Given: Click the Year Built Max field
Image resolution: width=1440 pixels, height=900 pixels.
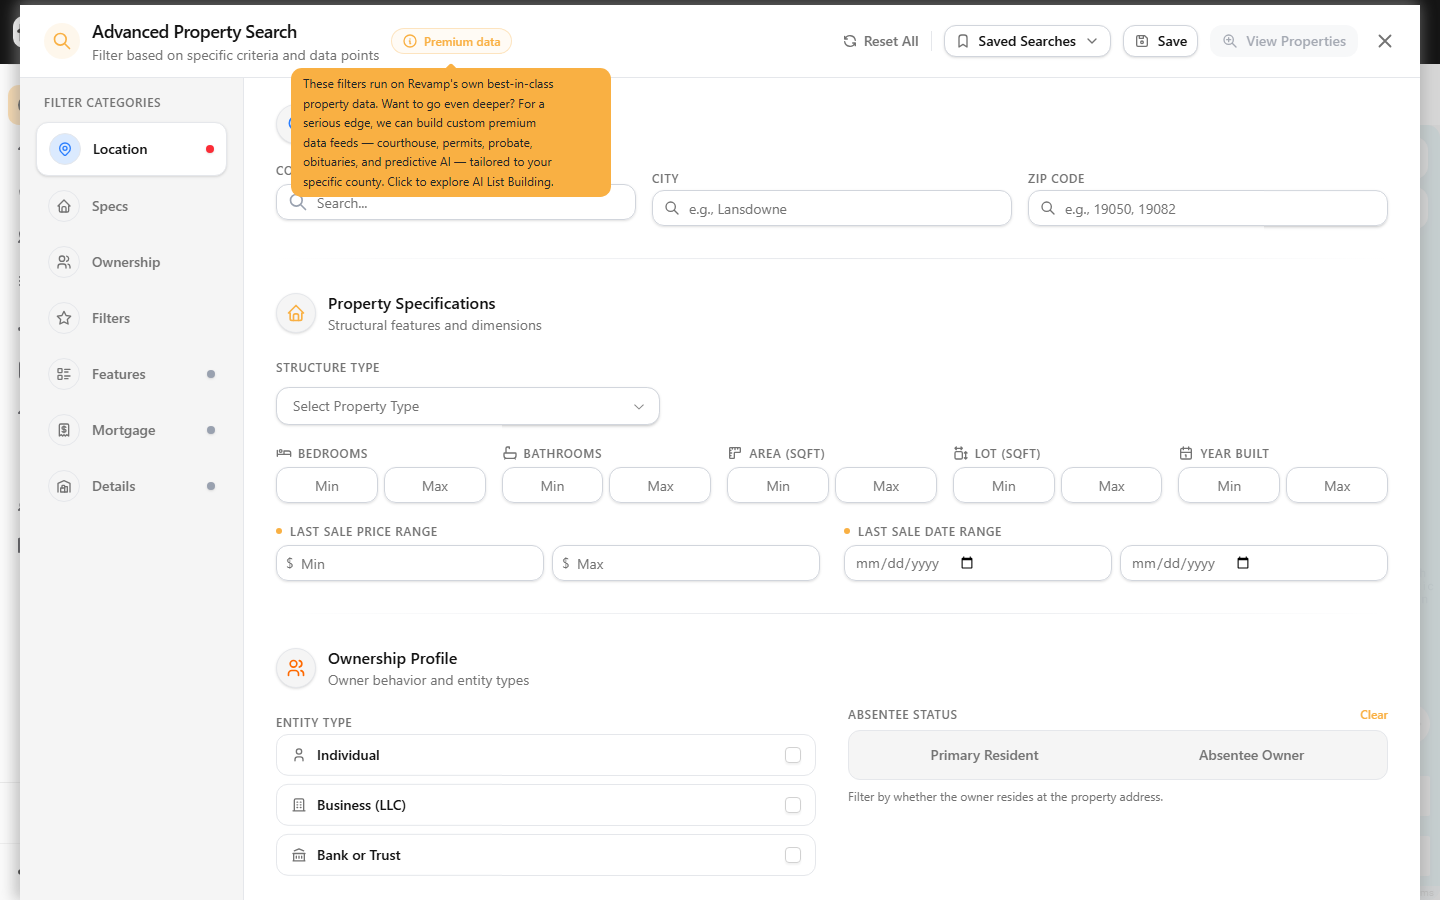Looking at the screenshot, I should [1337, 486].
